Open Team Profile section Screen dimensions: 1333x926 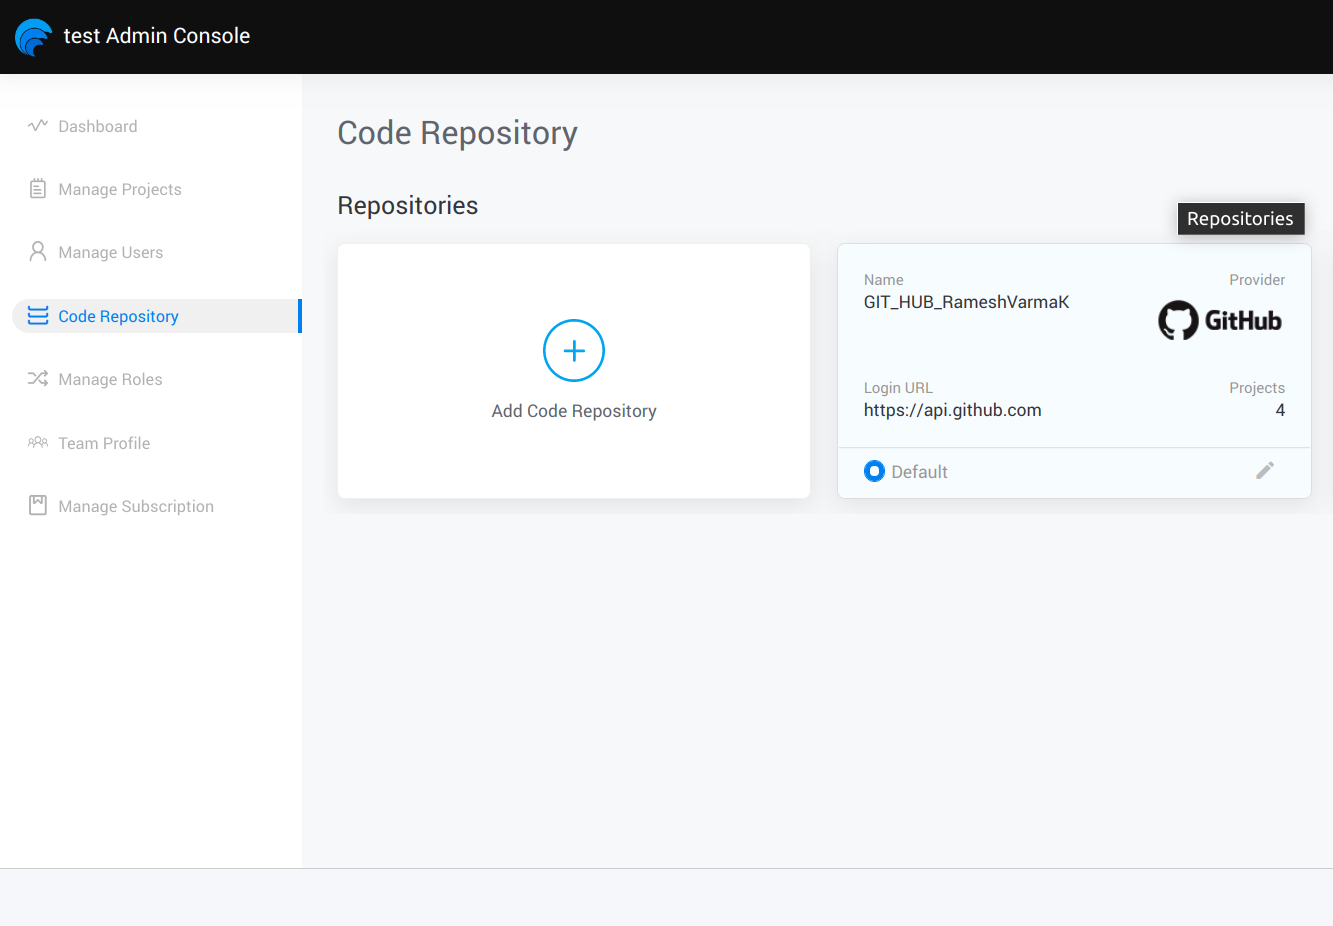(104, 443)
